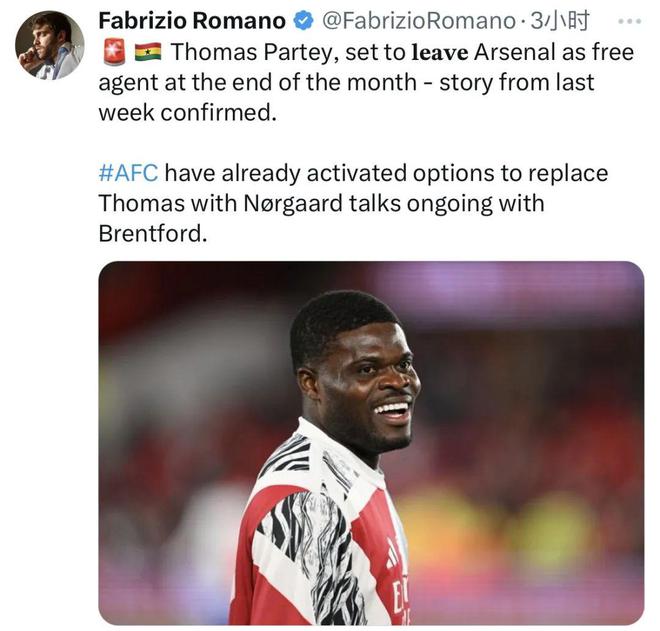Open the 3小时 timestamp link

pos(559,21)
